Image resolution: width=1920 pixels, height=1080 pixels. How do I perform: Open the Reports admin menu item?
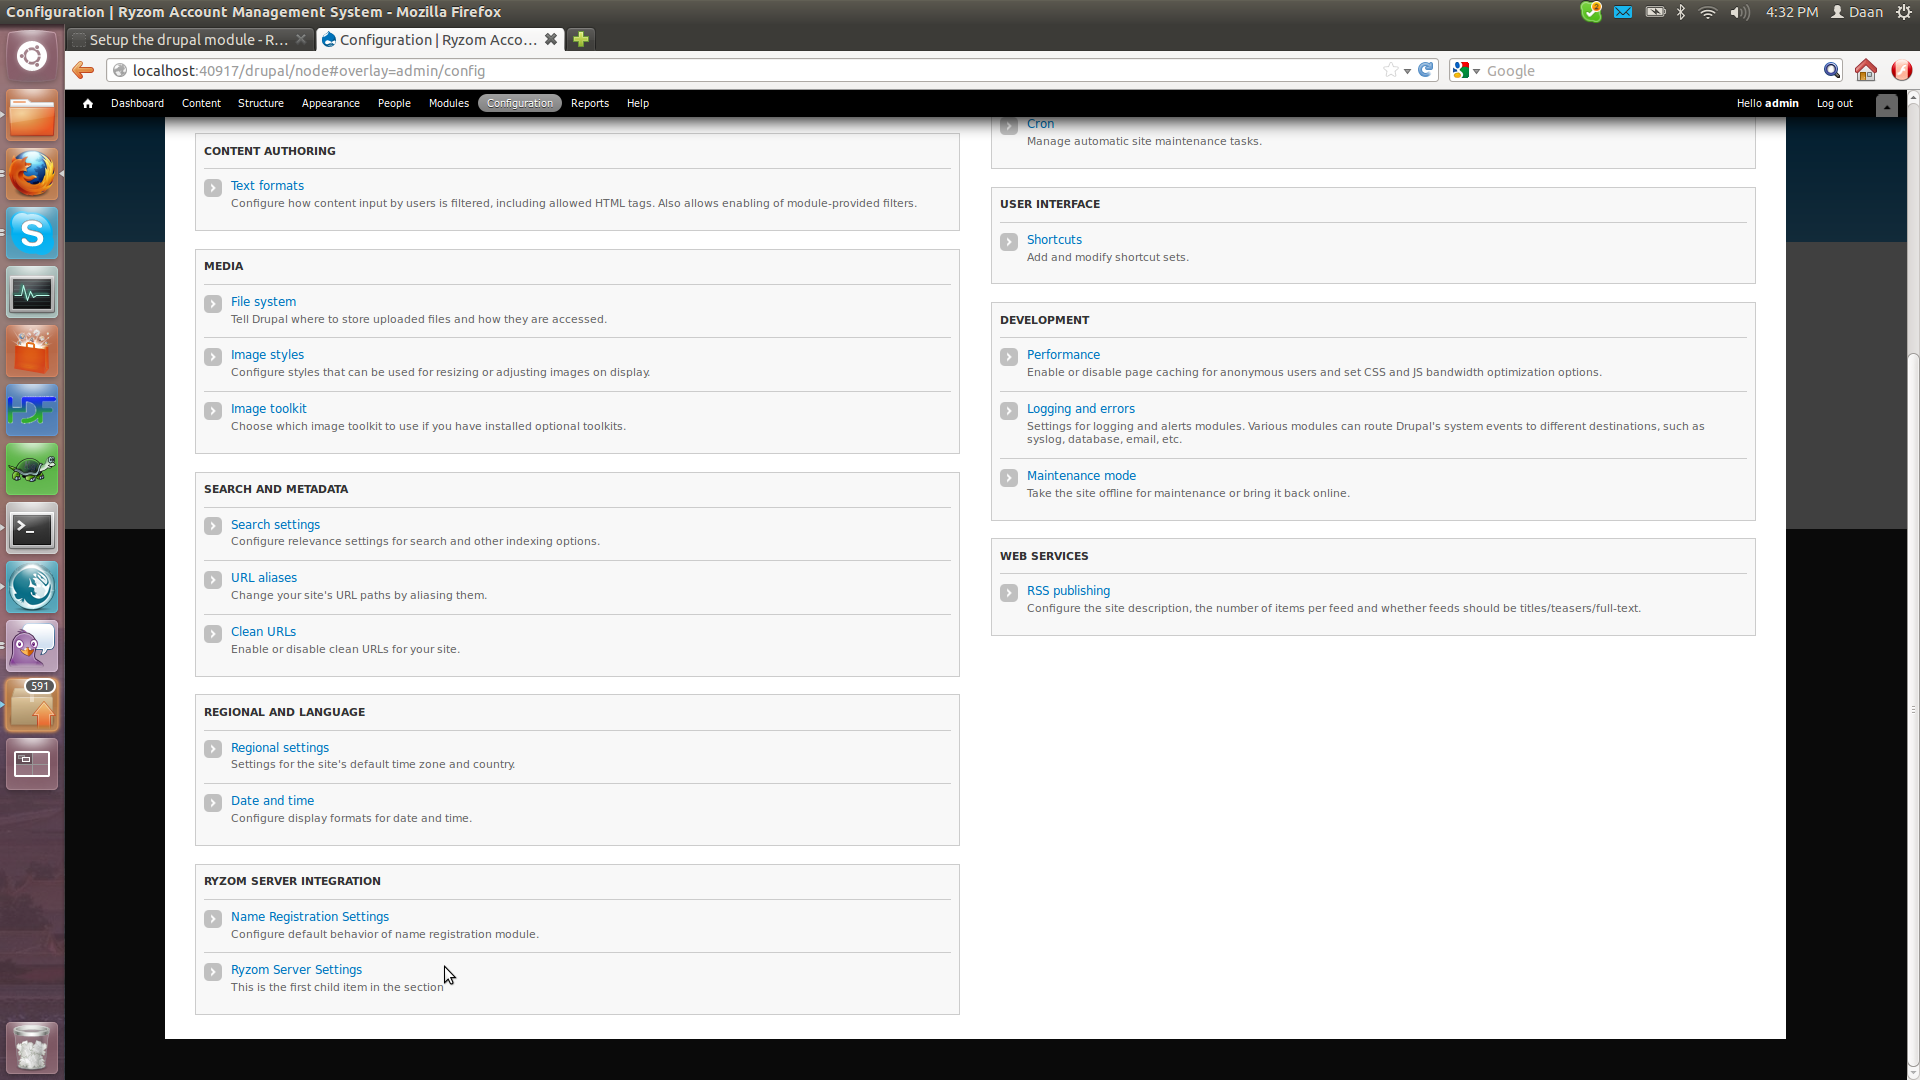tap(589, 103)
